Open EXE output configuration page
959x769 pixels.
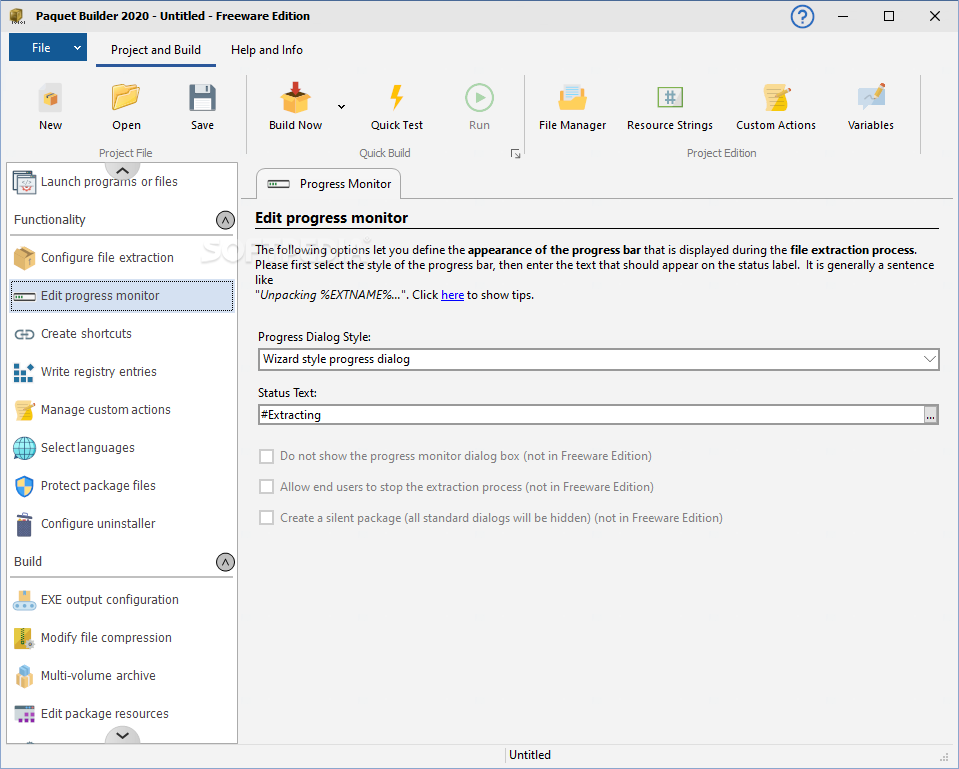(x=121, y=600)
